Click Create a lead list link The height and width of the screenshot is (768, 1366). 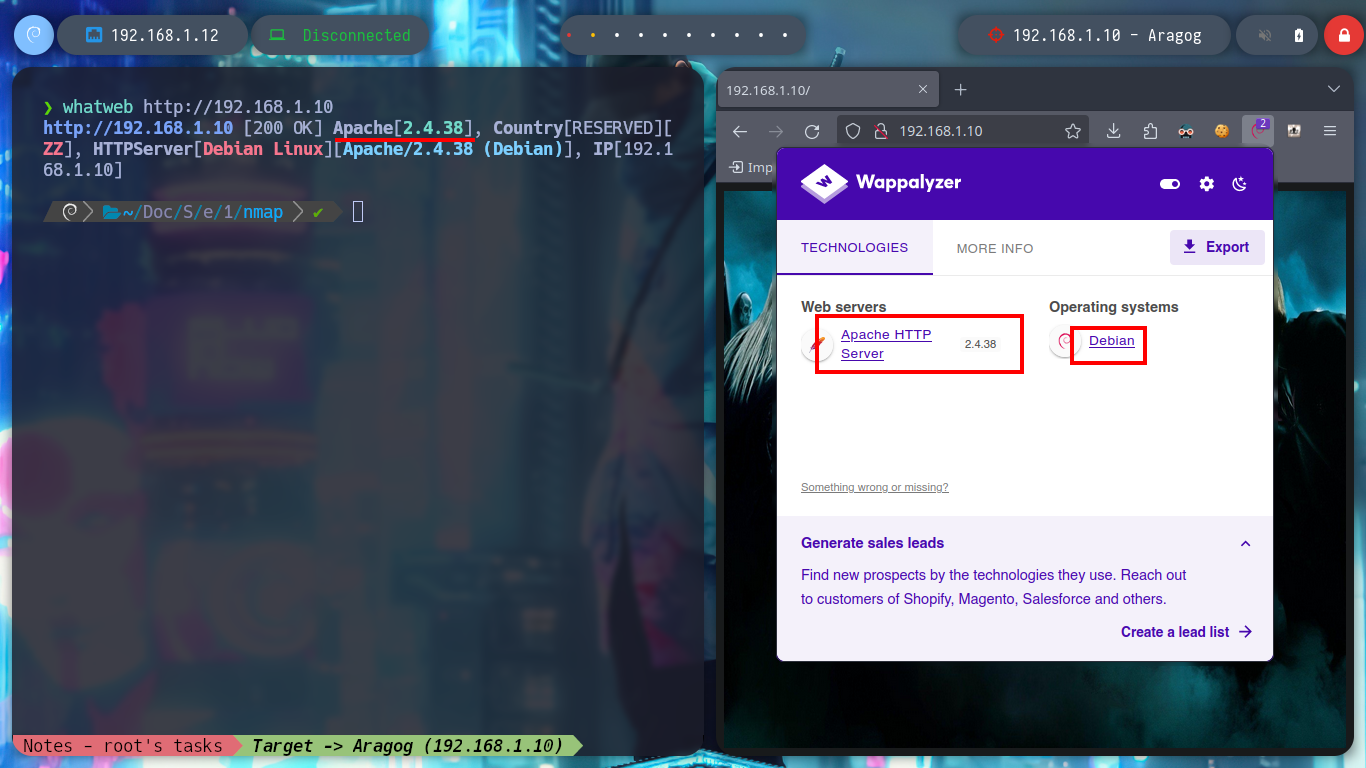click(1187, 632)
